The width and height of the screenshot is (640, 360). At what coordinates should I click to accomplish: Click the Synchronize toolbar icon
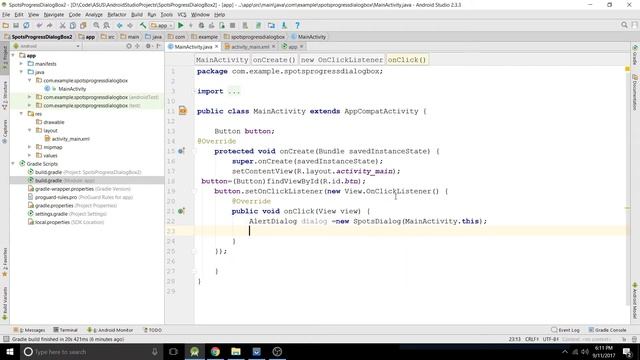tap(27, 25)
